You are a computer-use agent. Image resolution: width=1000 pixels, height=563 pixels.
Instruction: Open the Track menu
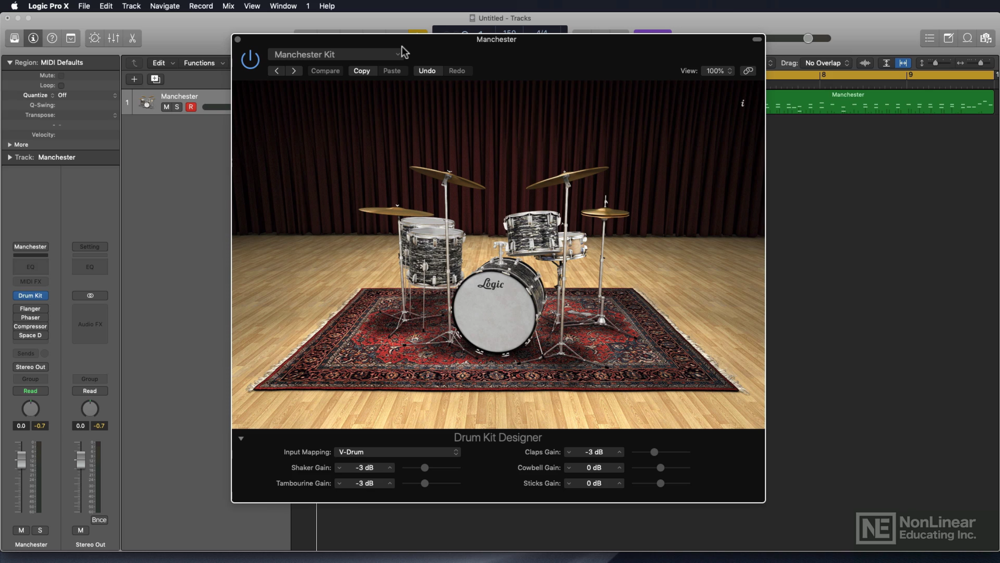pyautogui.click(x=131, y=6)
